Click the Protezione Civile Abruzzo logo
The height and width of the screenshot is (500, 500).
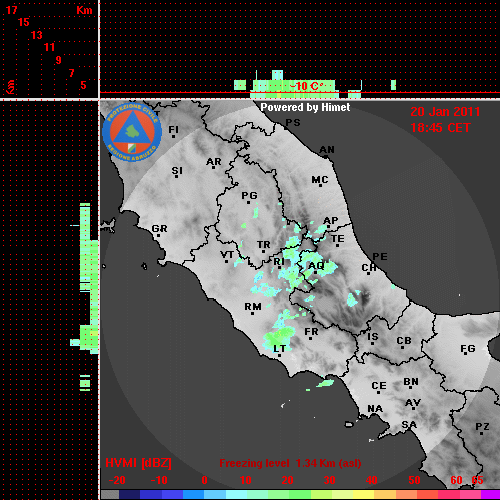coord(132,132)
